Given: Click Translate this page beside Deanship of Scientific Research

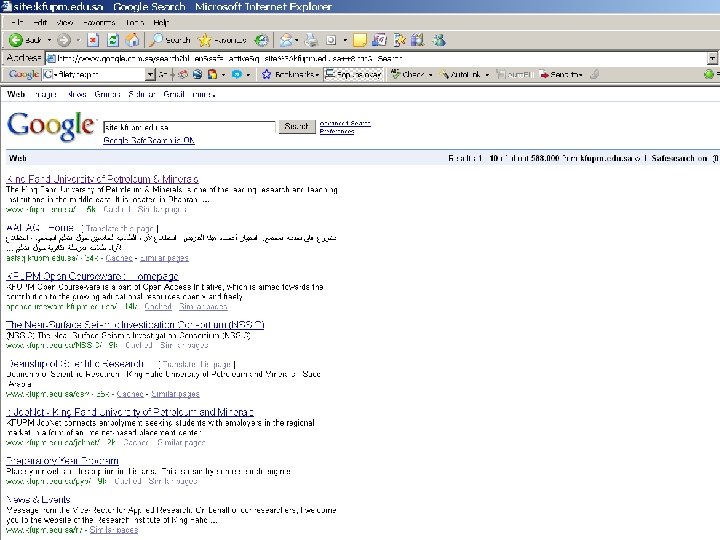Looking at the screenshot, I should tap(197, 365).
